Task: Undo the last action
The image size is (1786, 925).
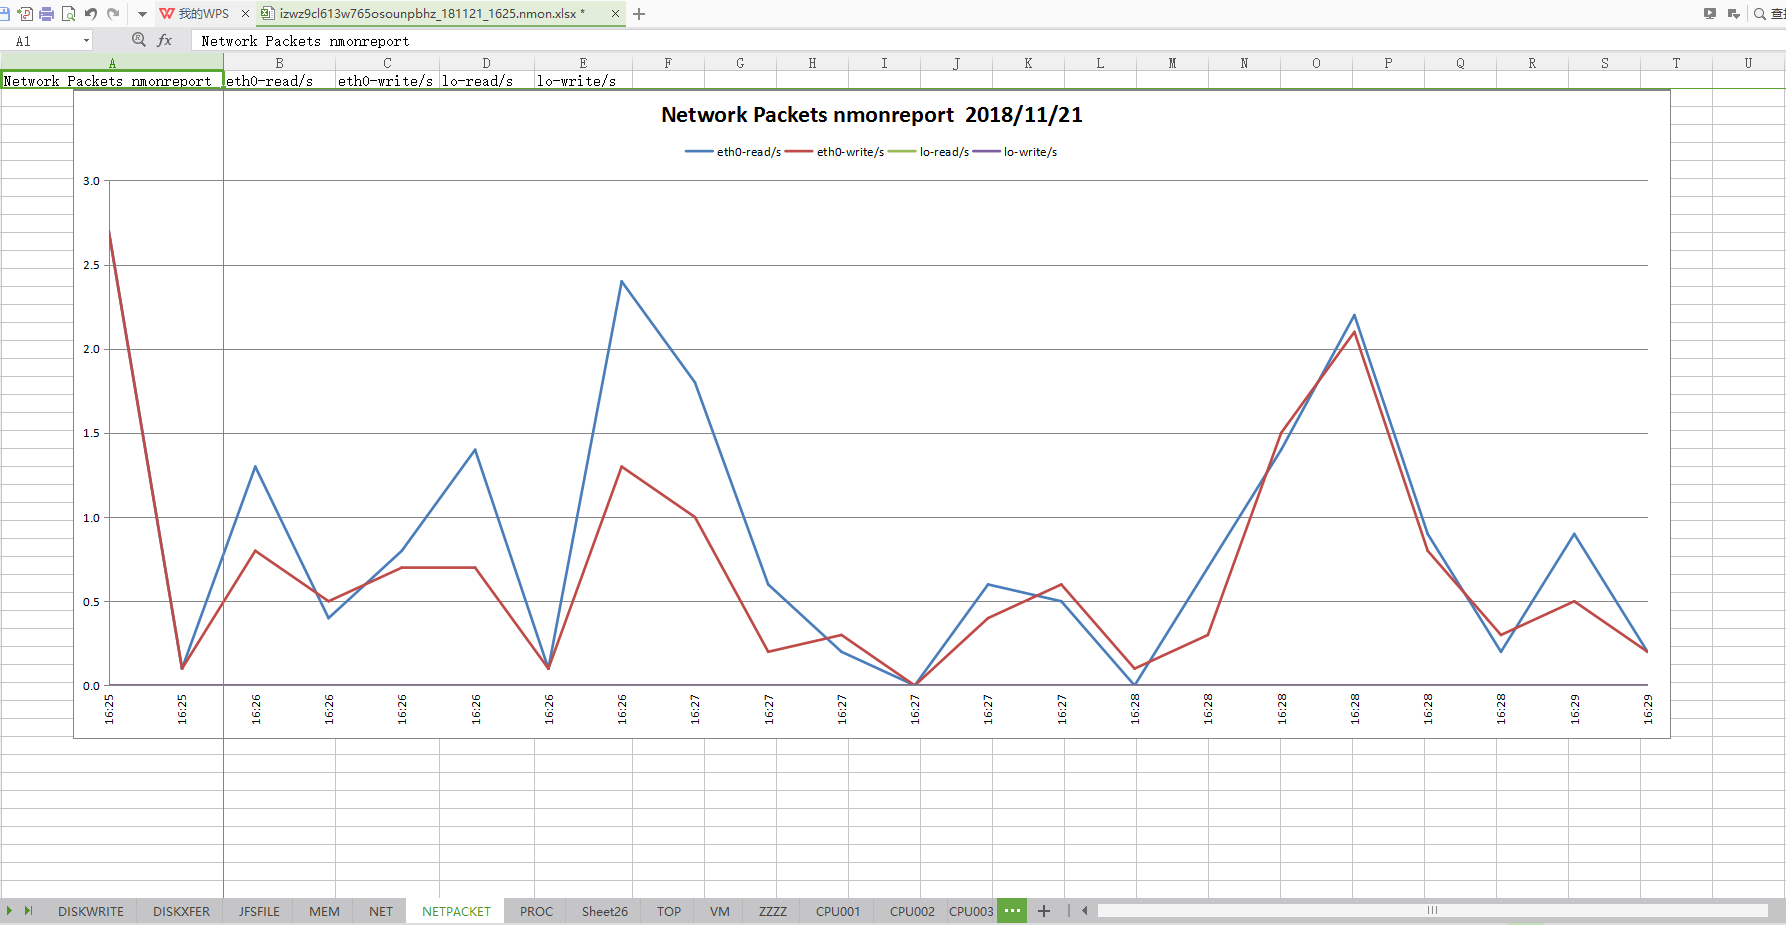Action: (x=91, y=14)
